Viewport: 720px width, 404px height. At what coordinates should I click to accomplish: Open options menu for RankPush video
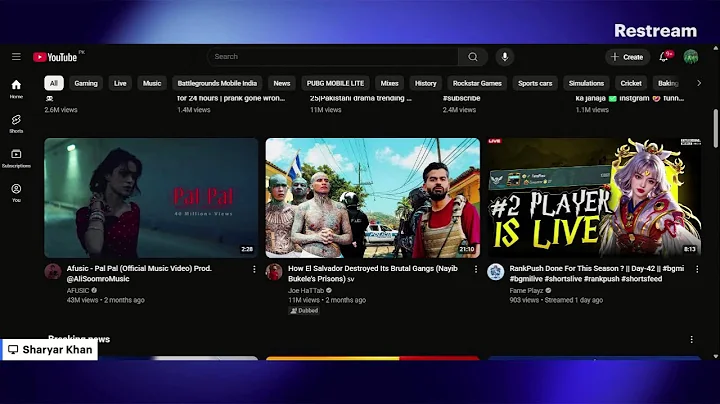pos(697,269)
